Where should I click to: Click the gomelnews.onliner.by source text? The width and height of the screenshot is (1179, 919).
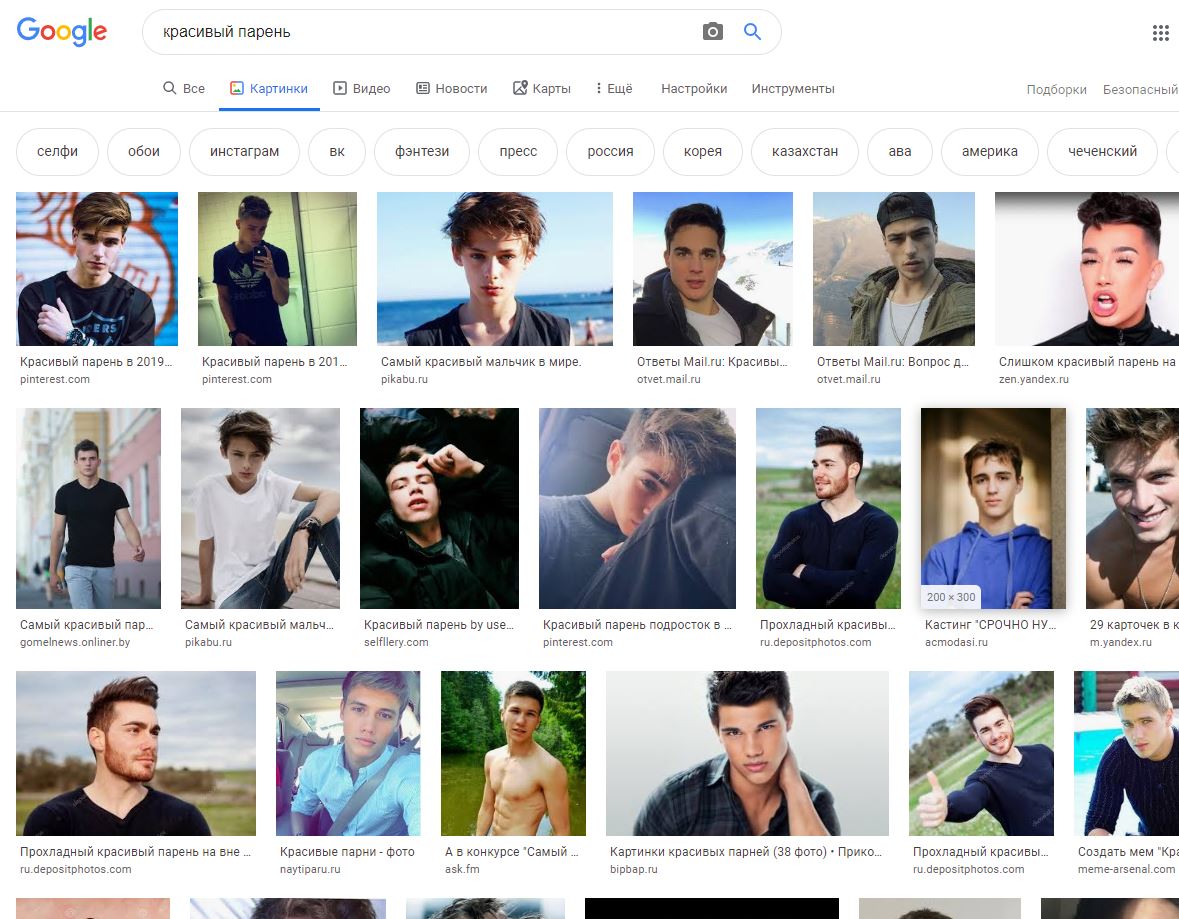coord(75,642)
